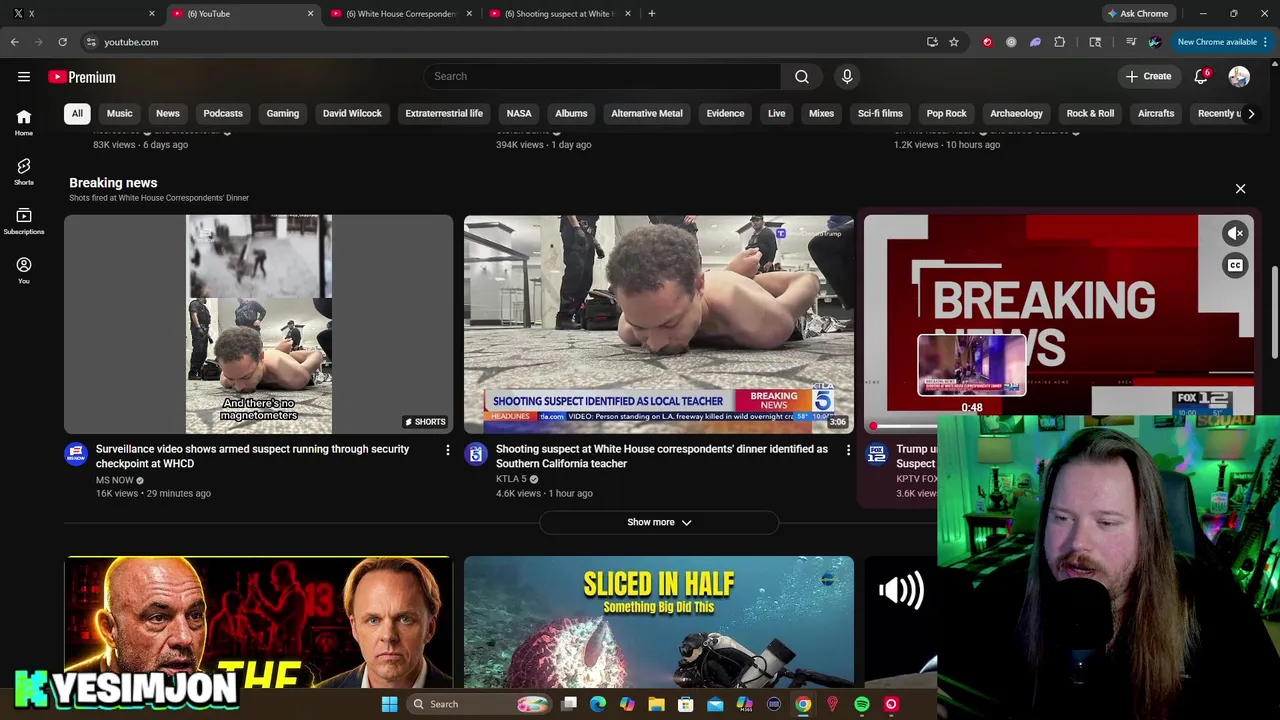Open the media control icon in the Chrome toolbar
The width and height of the screenshot is (1280, 720).
(1131, 42)
